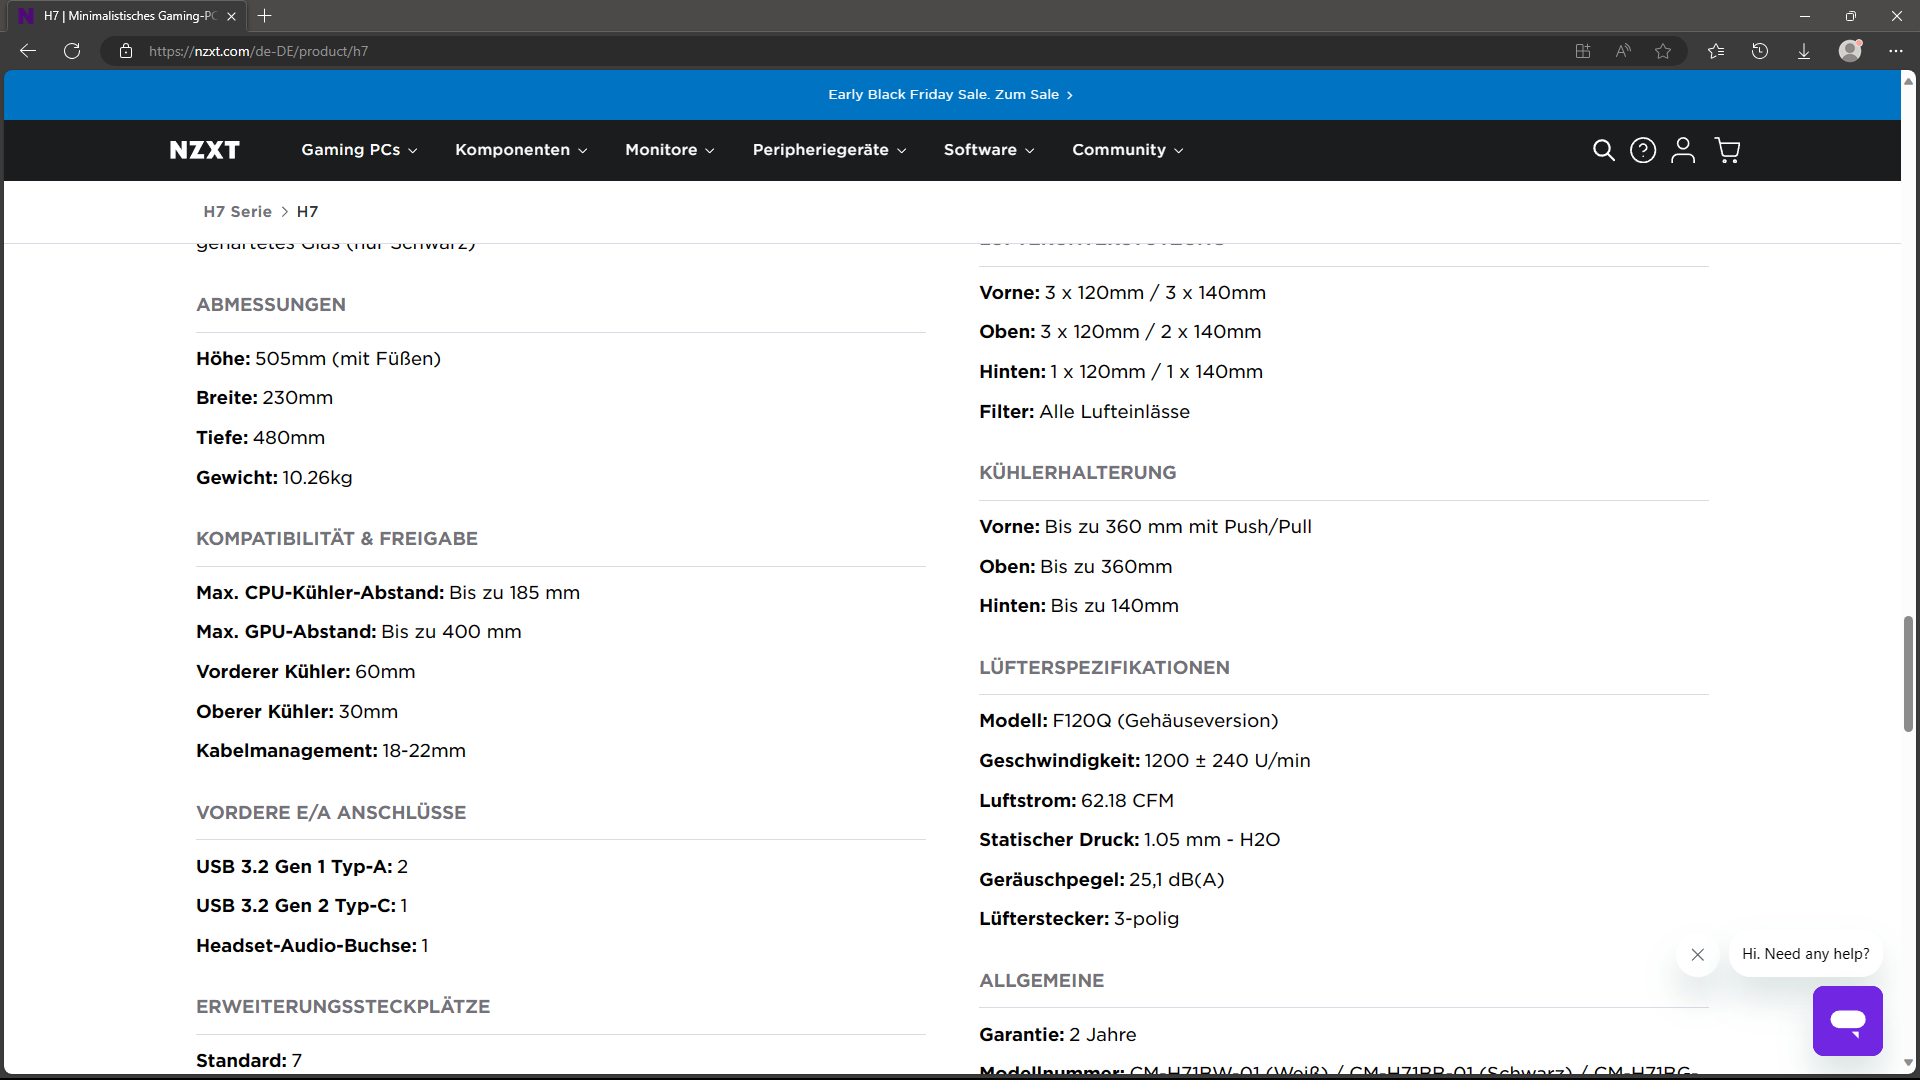View site information lock icon
The height and width of the screenshot is (1080, 1920).
[126, 51]
